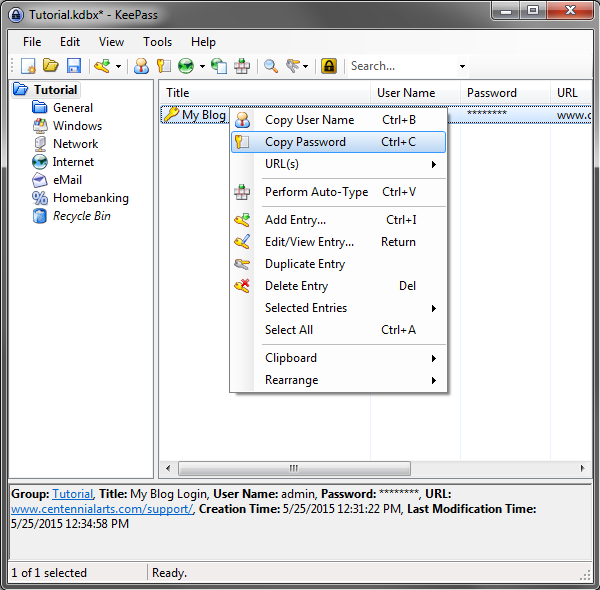This screenshot has width=600, height=590.
Task: Open the www.centennialarts.com/support/ link
Action: [x=102, y=509]
